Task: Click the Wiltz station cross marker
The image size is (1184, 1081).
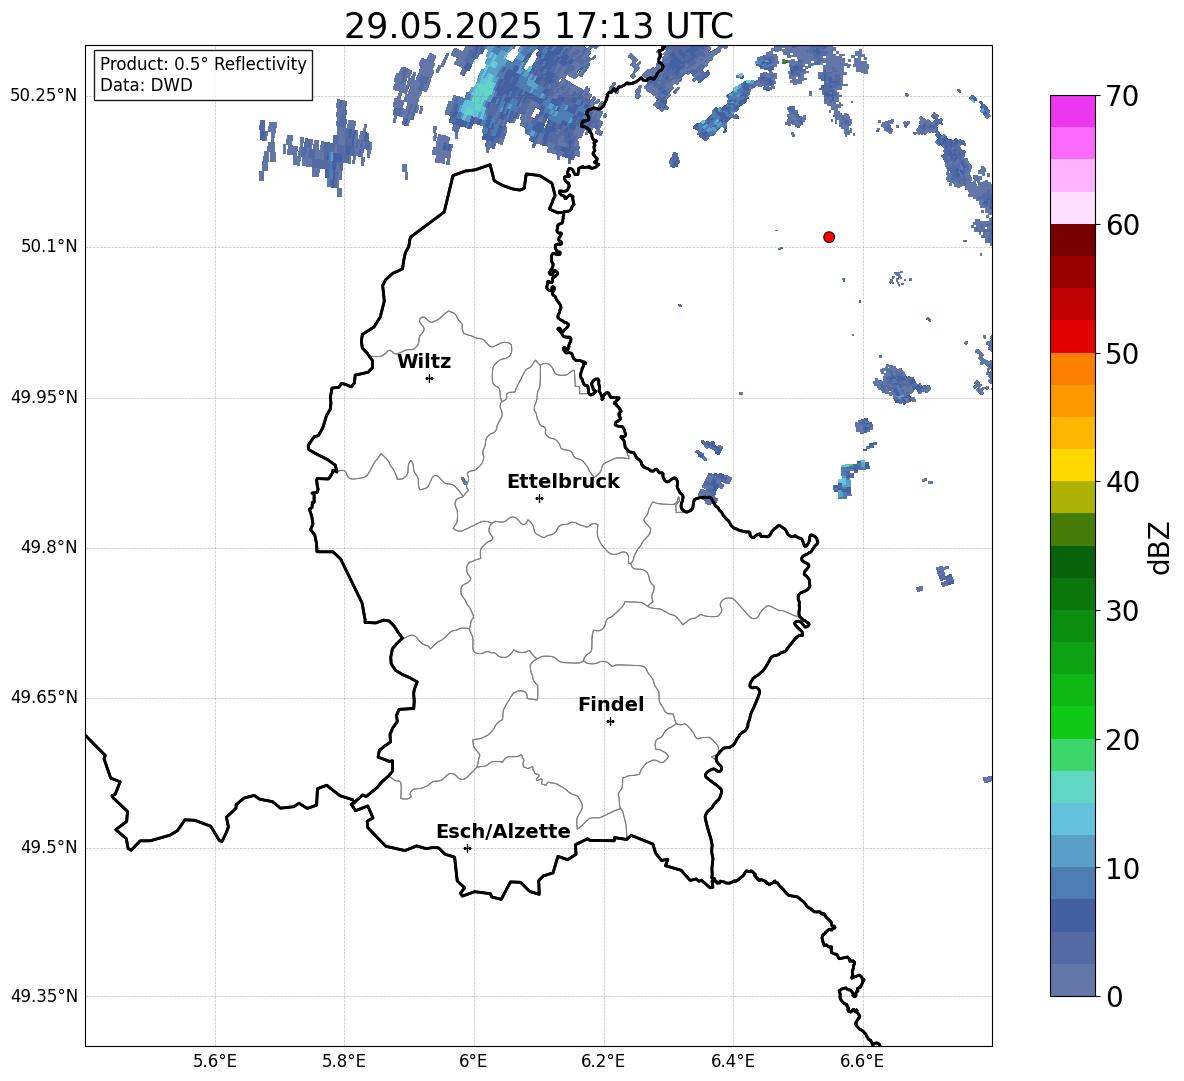Action: click(430, 378)
